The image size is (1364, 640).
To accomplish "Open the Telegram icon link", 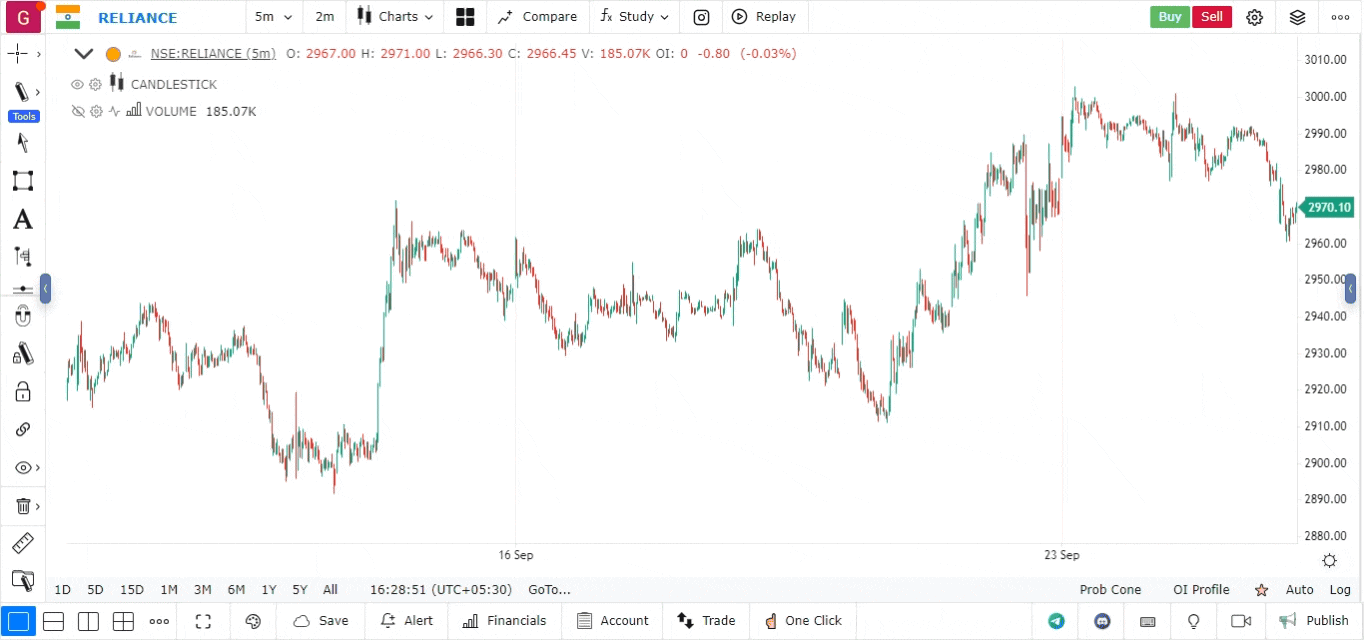I will coord(1056,621).
